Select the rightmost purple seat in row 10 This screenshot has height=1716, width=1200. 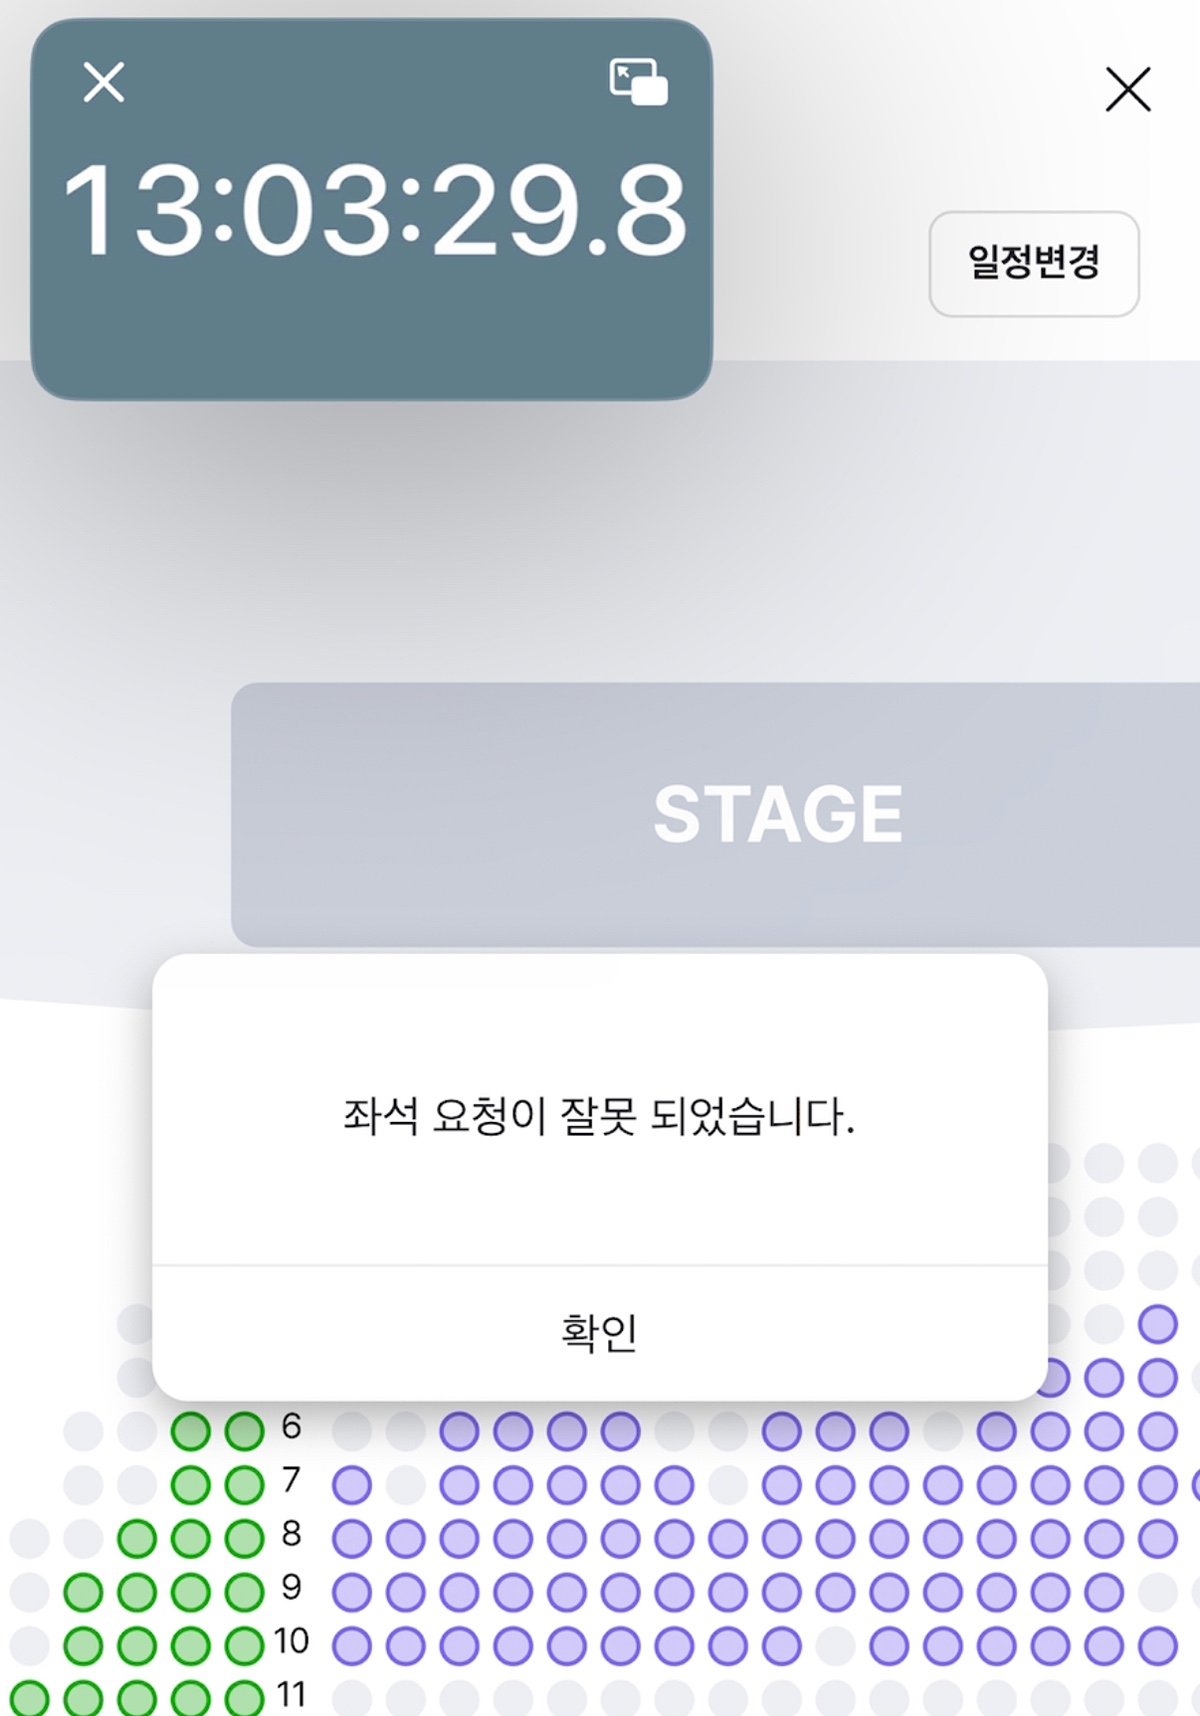(x=1157, y=1646)
